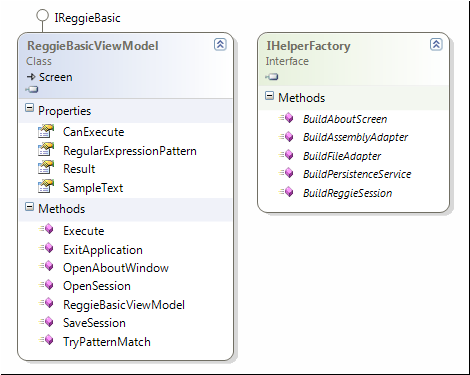The height and width of the screenshot is (375, 470).
Task: Click the SaveSession method icon
Action: coord(46,322)
